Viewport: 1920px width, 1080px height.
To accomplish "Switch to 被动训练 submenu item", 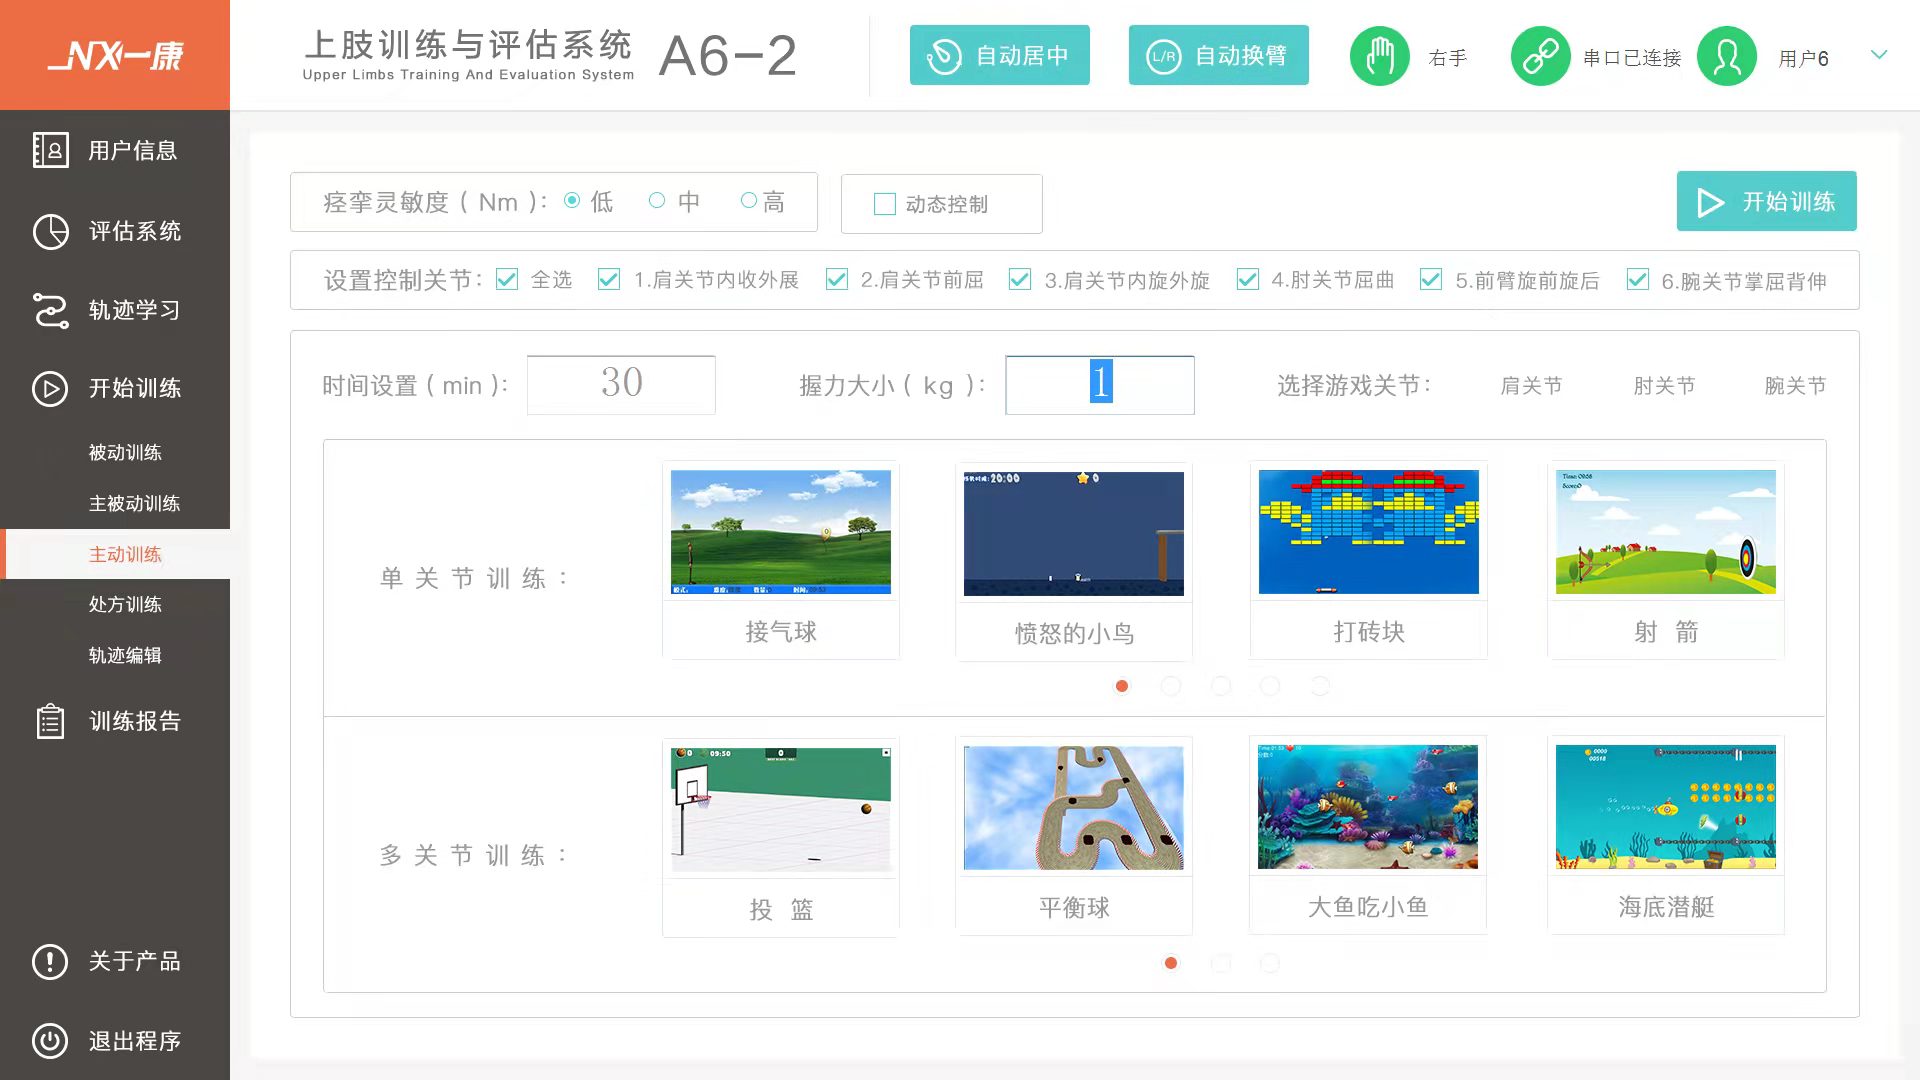I will pos(125,452).
